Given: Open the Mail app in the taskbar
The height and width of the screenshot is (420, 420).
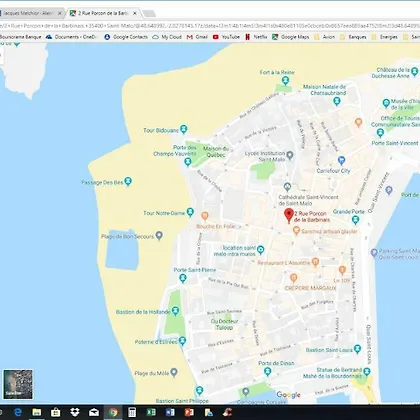Looking at the screenshot, I should coord(94,412).
